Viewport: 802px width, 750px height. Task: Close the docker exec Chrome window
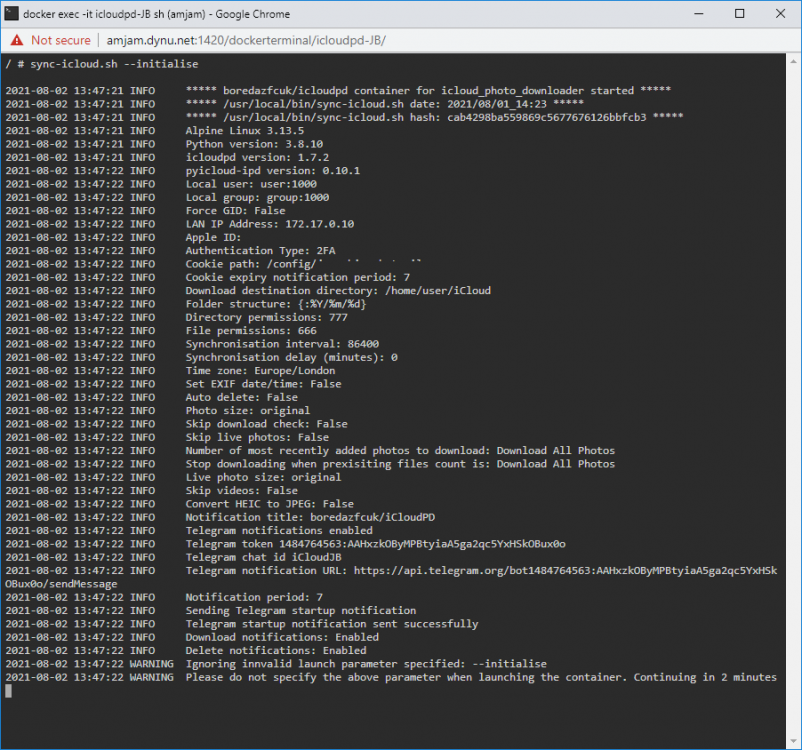pyautogui.click(x=781, y=14)
